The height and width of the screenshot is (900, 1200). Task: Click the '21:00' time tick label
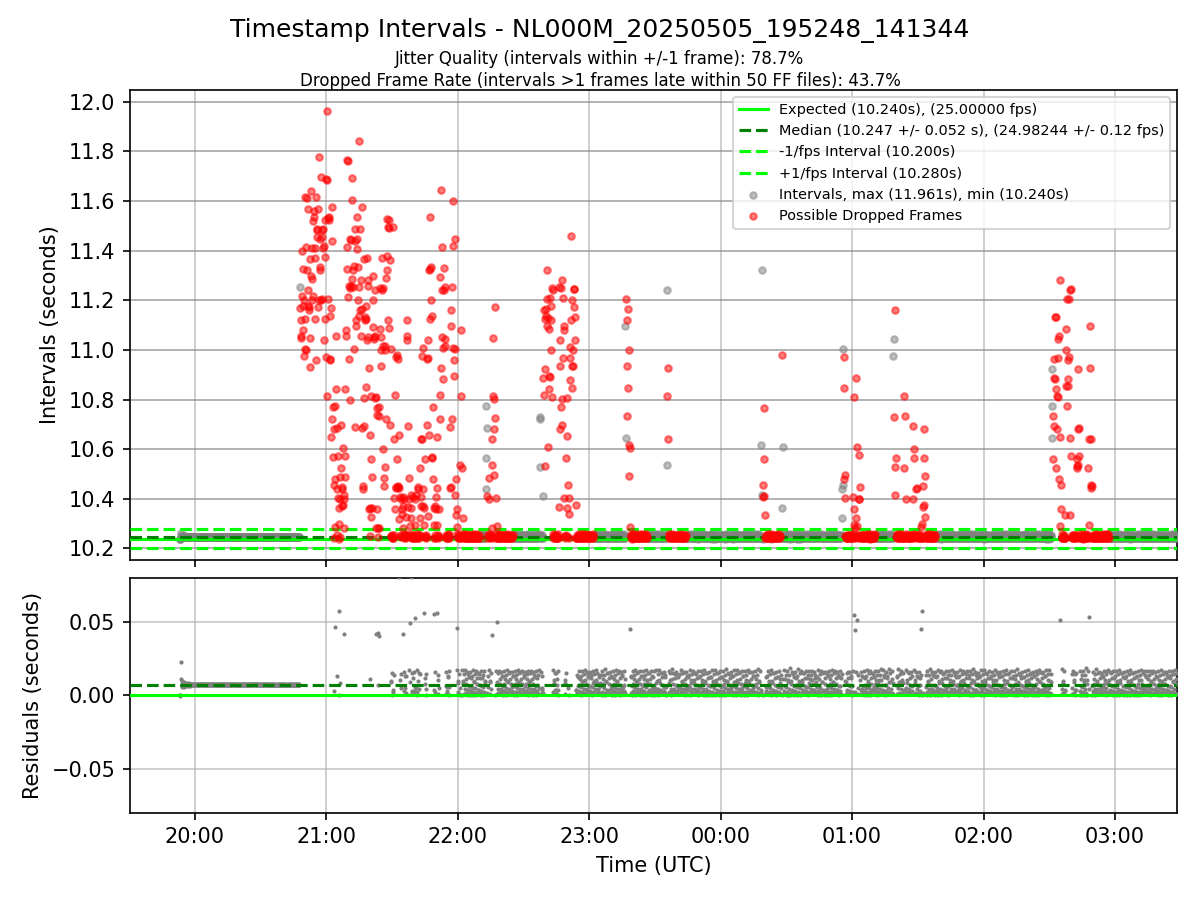326,835
